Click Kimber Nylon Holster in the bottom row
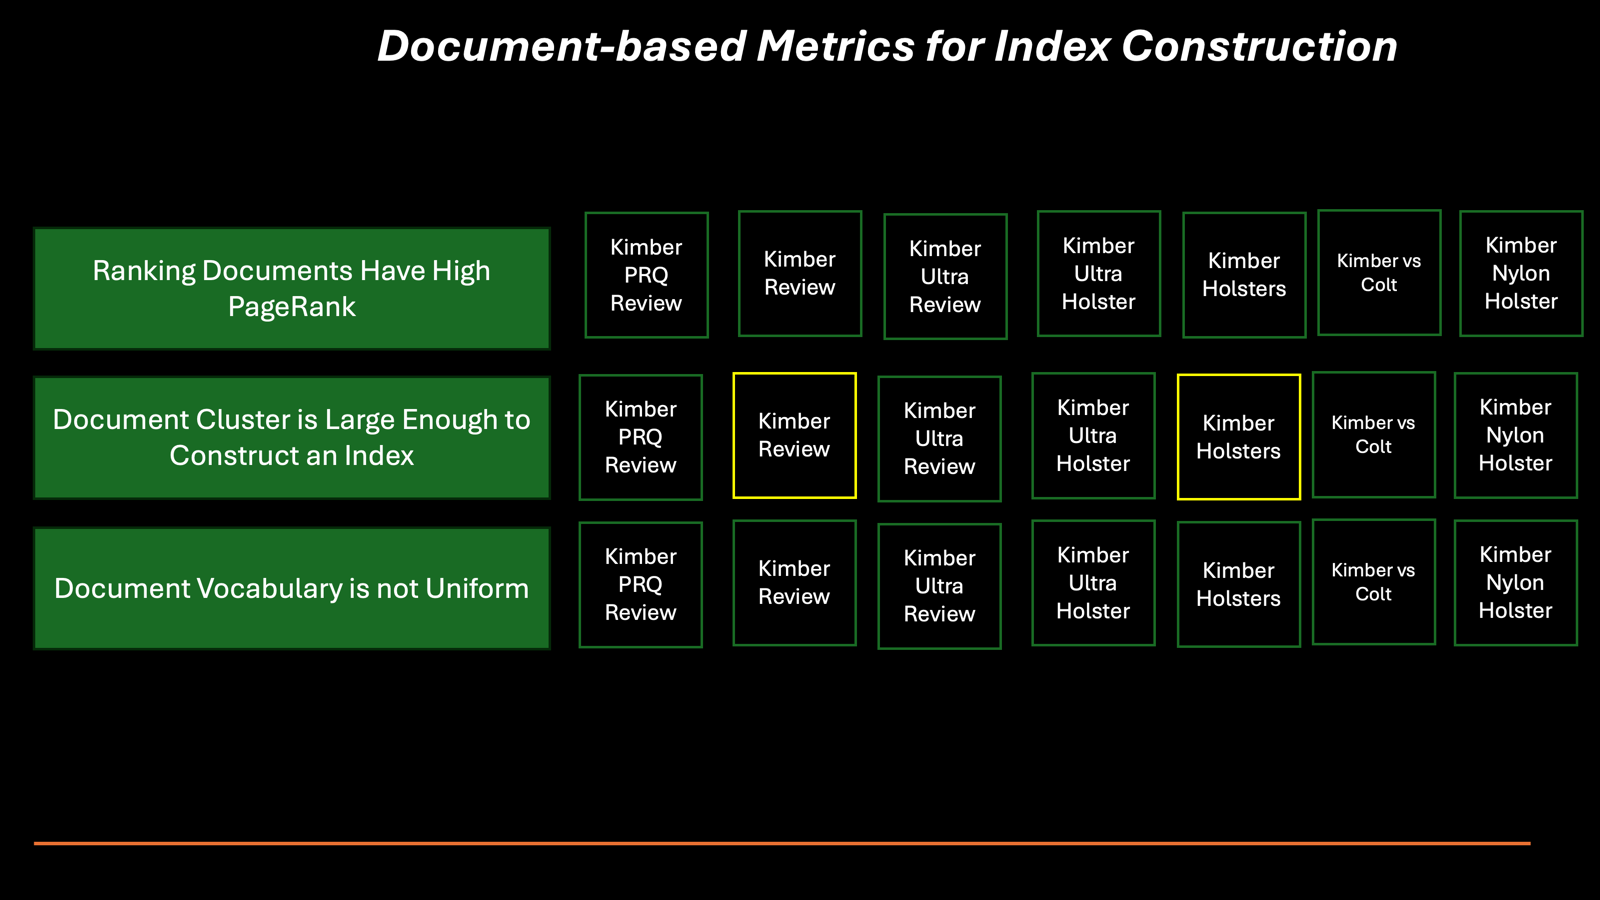Screen dimensions: 1600x900 pos(1516,582)
